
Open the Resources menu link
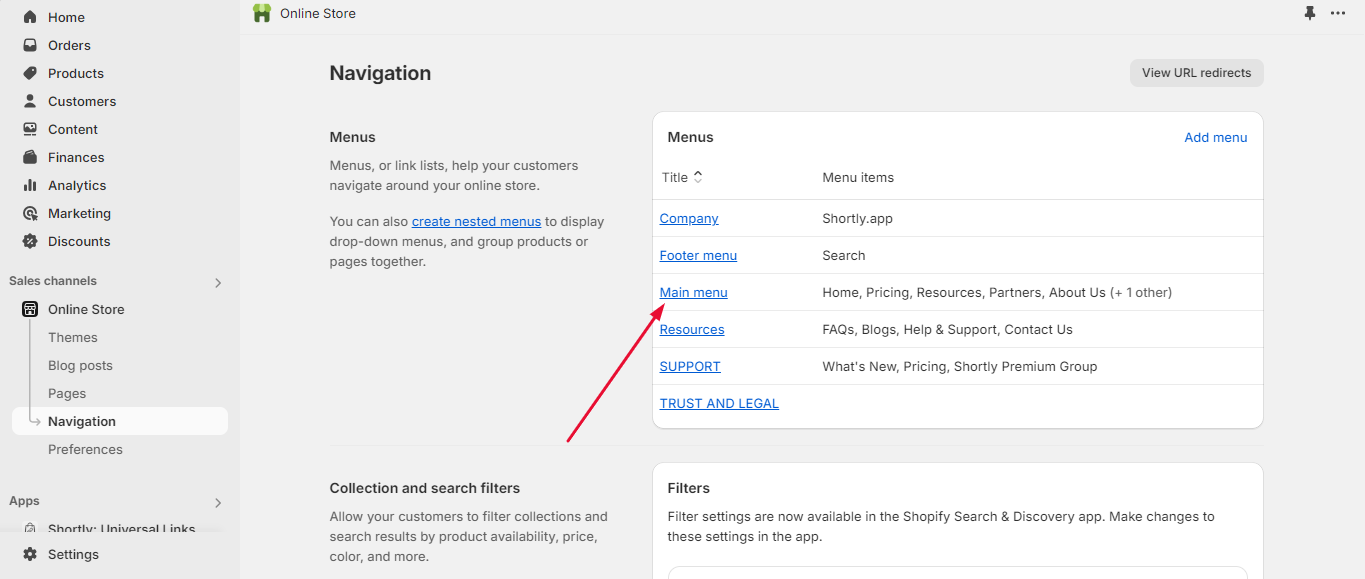[x=692, y=329]
